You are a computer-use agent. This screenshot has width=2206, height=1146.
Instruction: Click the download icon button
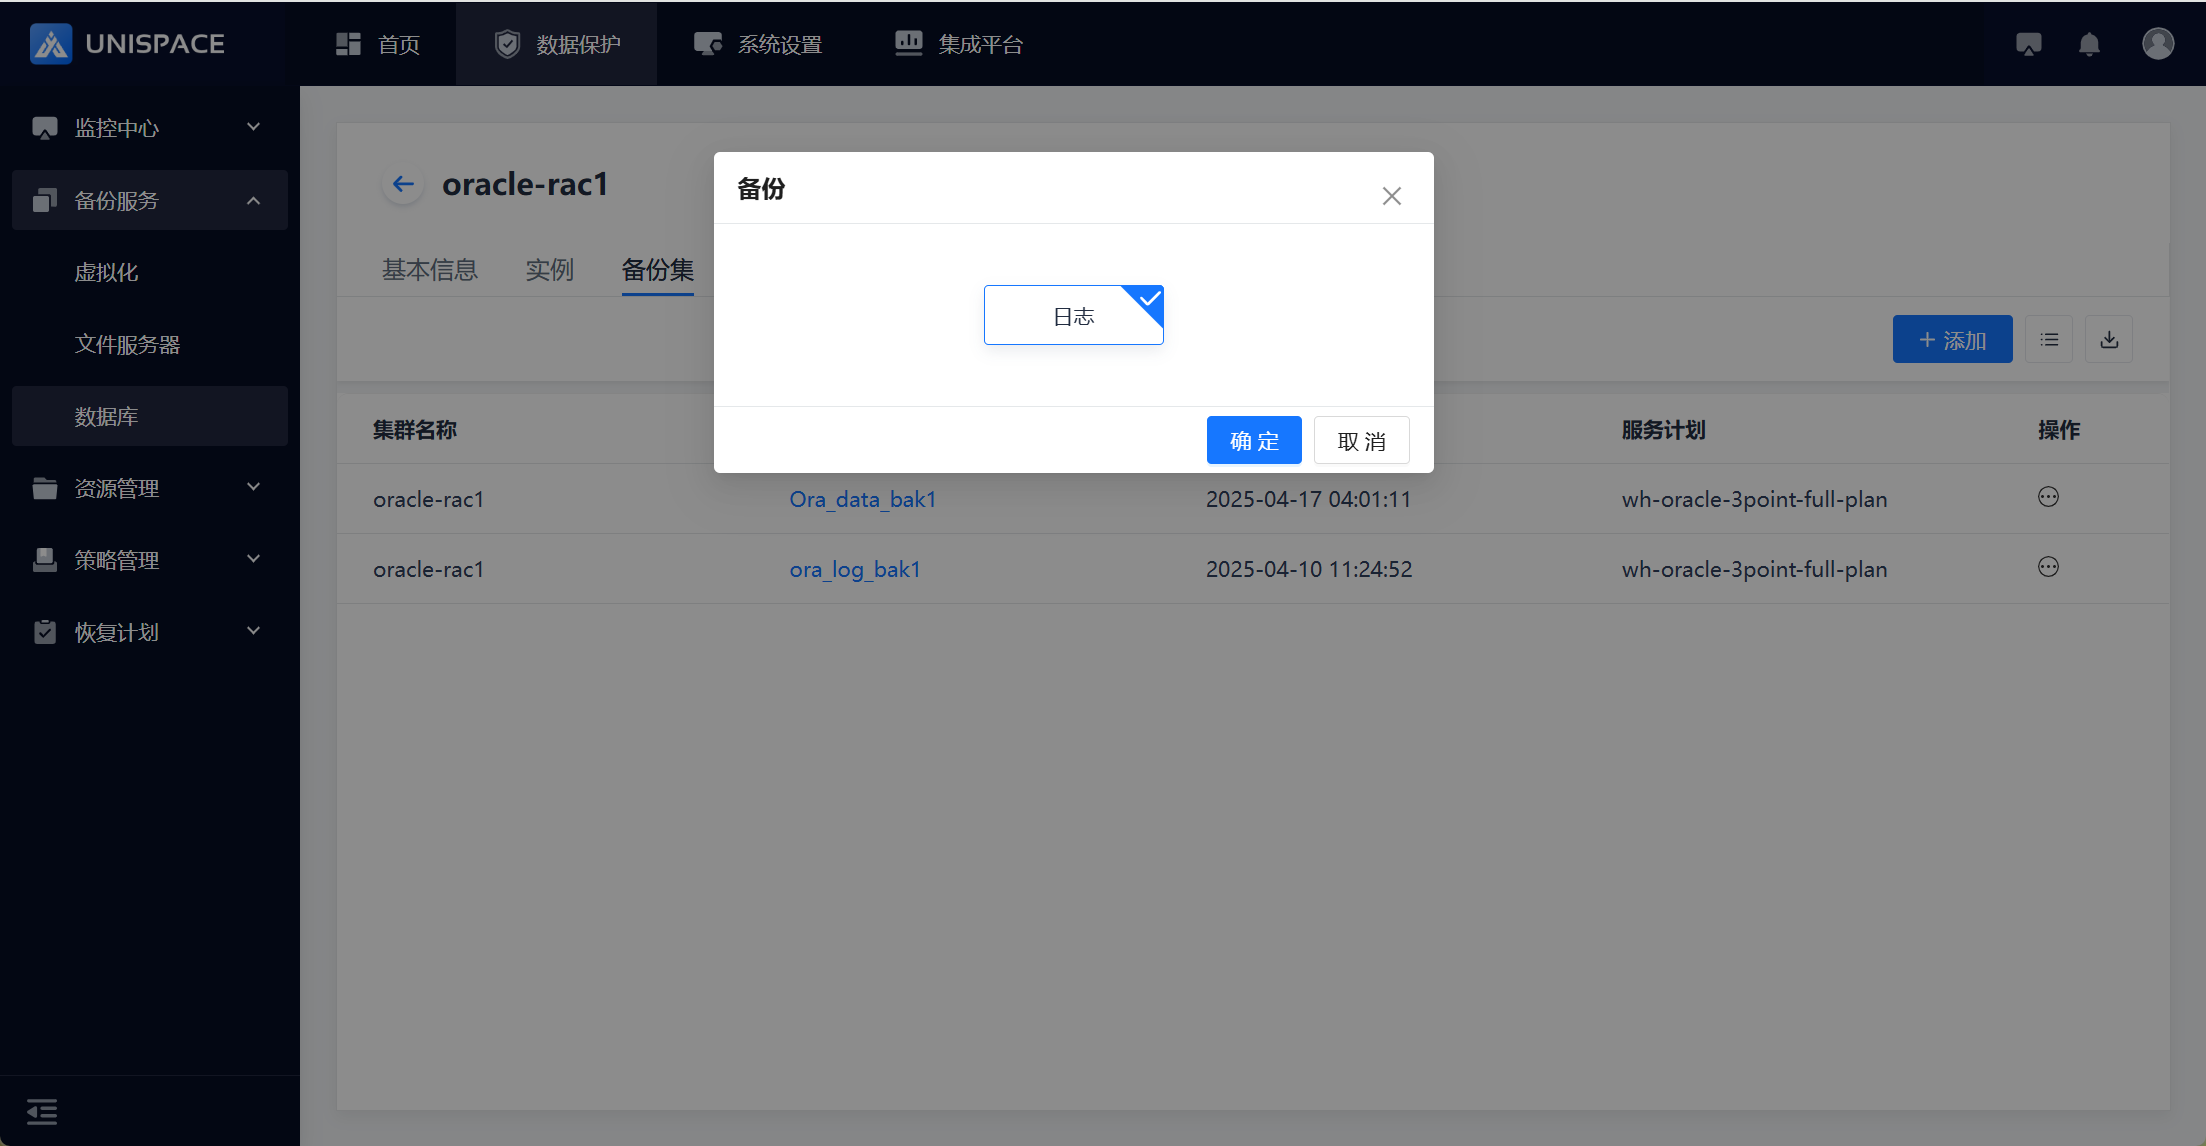click(x=2109, y=340)
